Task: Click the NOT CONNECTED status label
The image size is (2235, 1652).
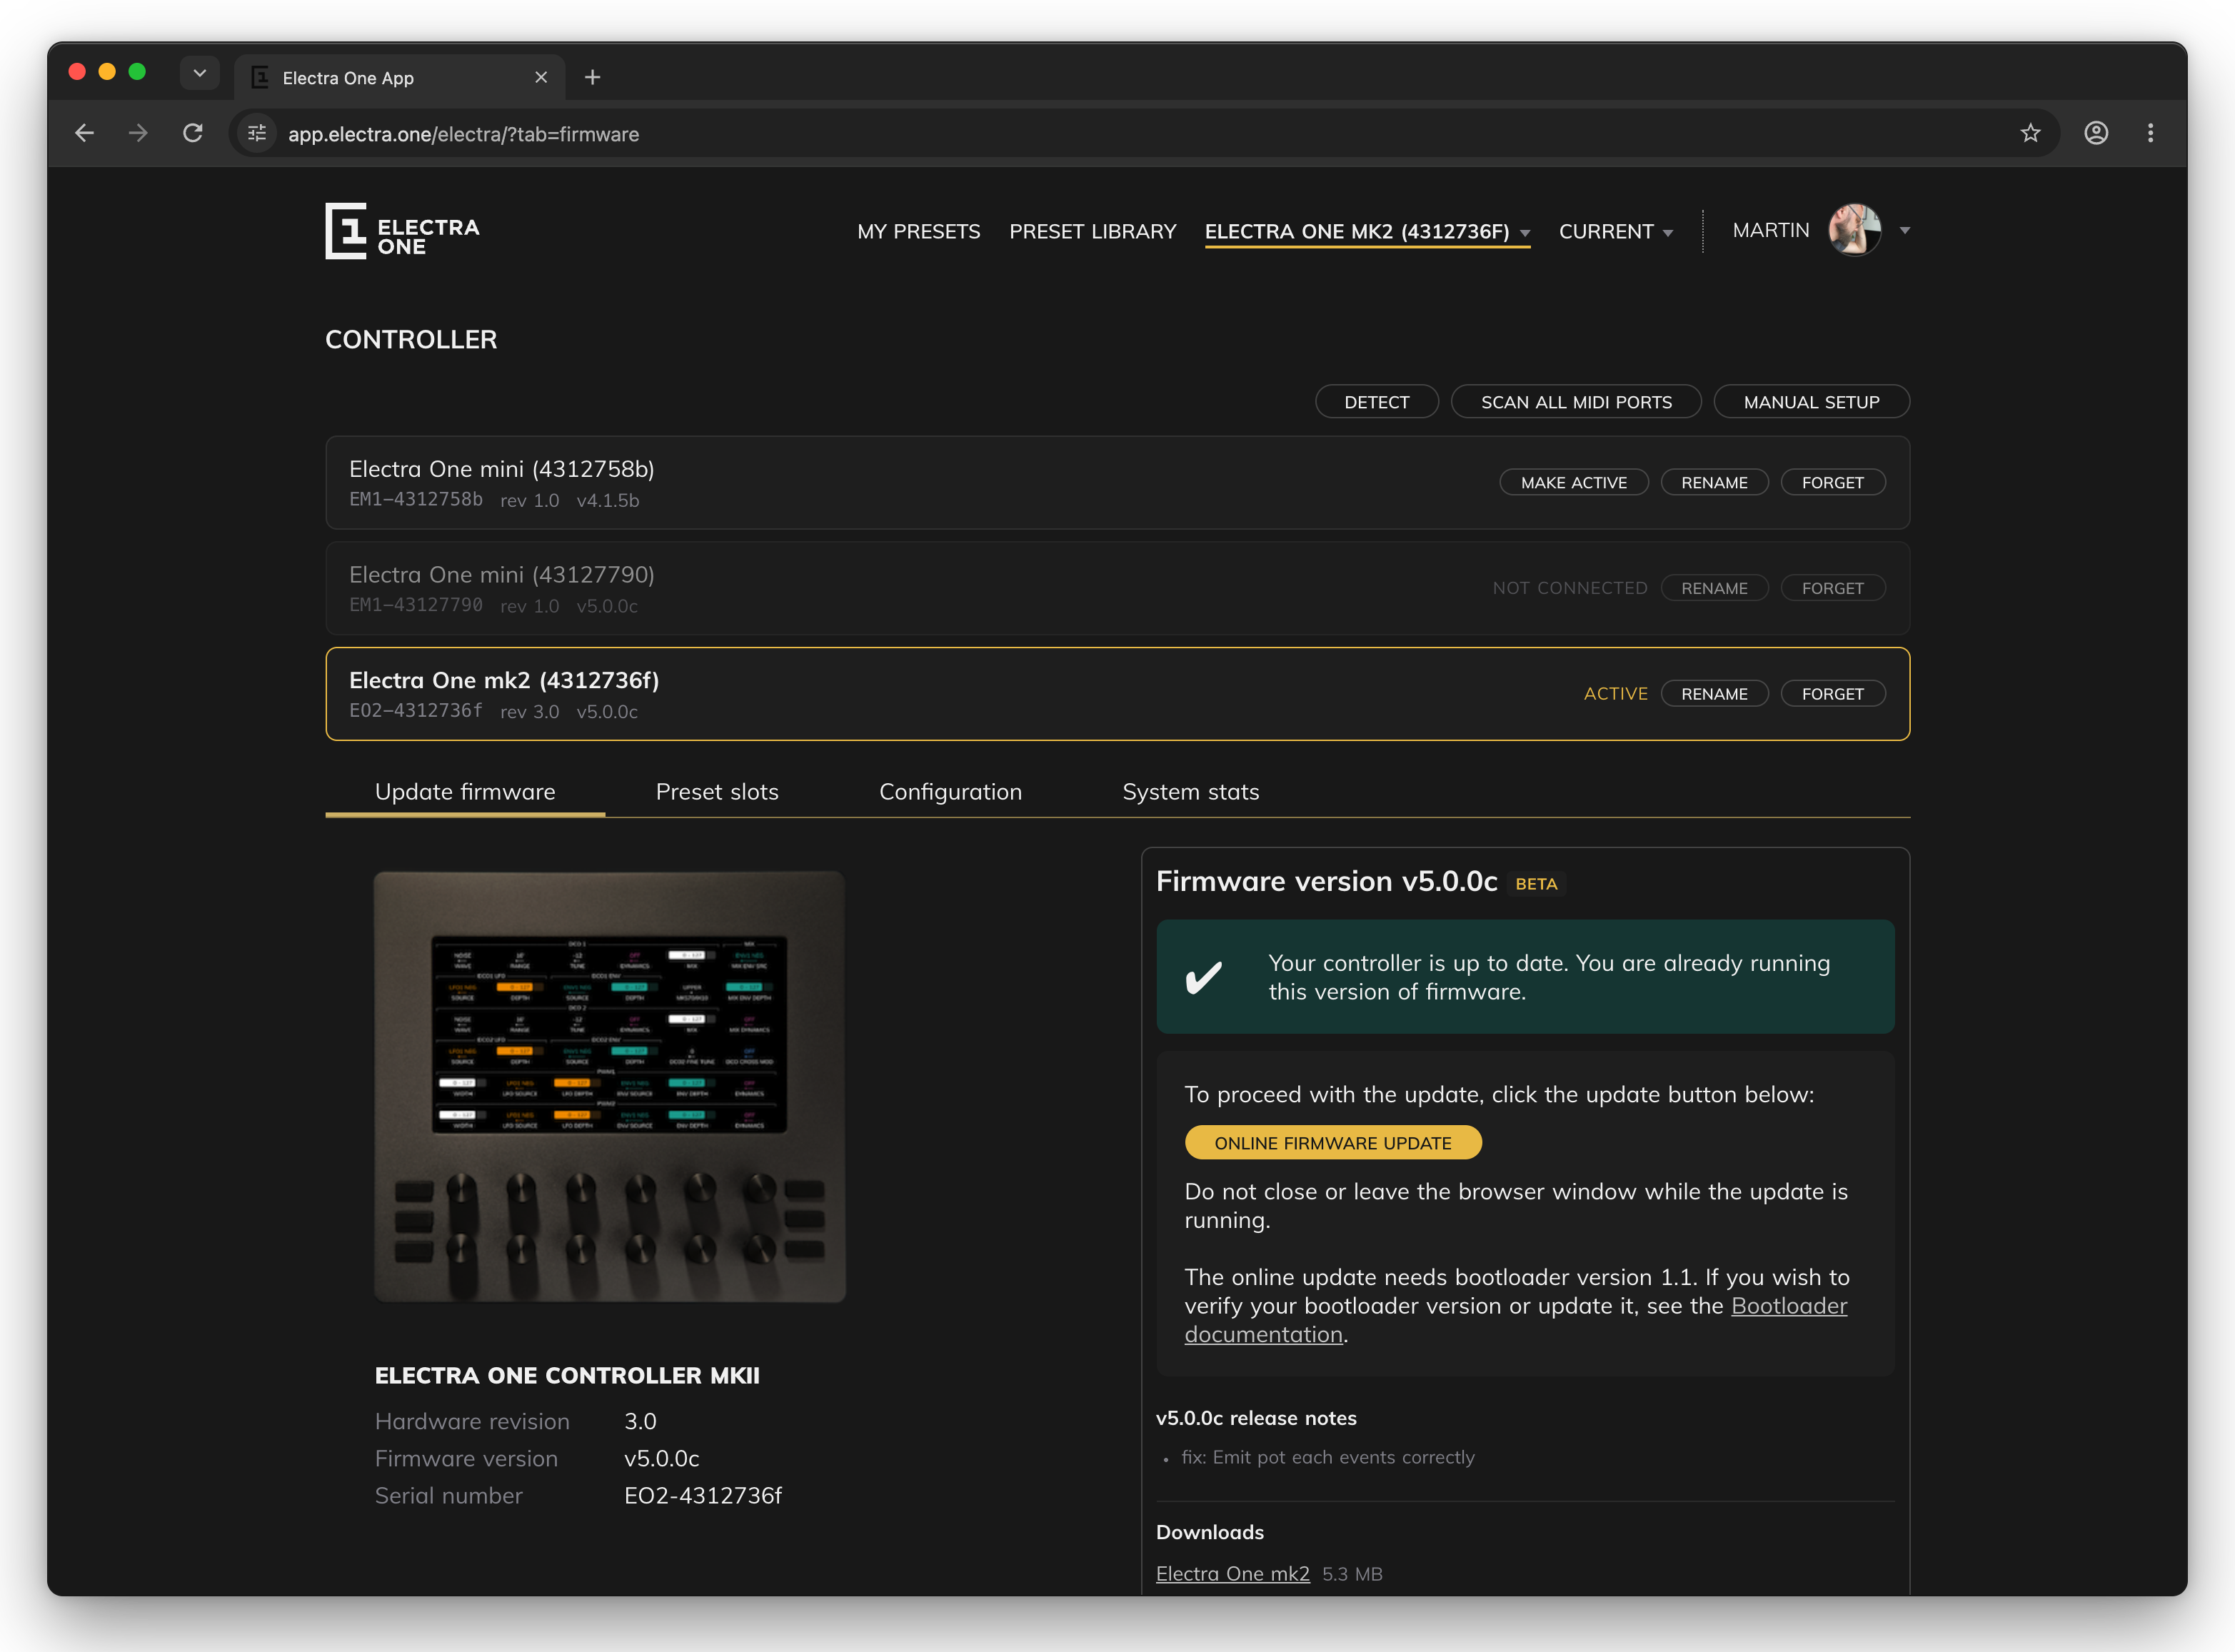Action: [x=1569, y=588]
